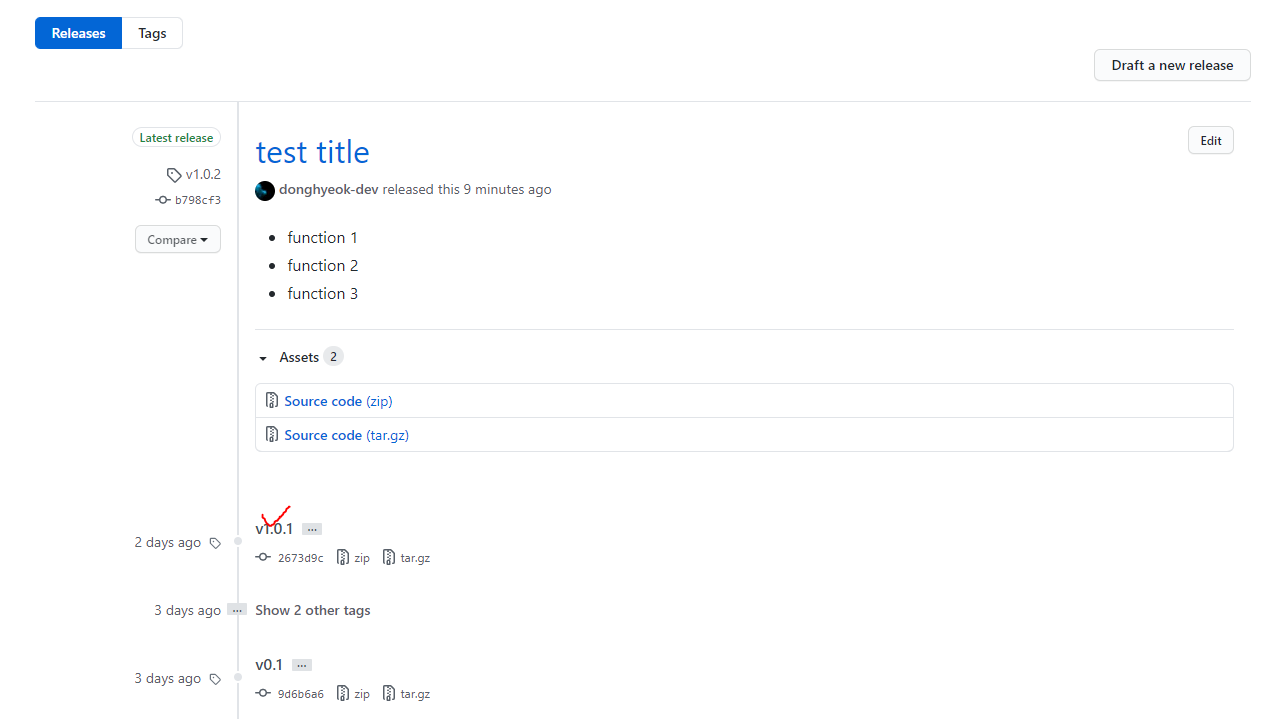
Task: Click the tag icon beside v1.0.2
Action: click(x=174, y=175)
